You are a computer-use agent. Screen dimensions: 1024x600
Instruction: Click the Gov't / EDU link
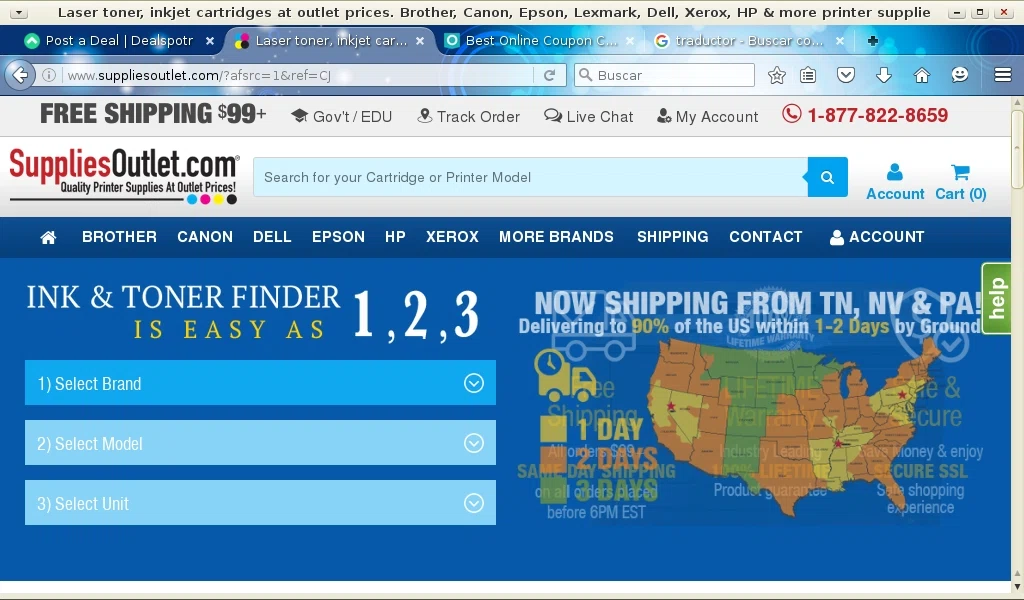point(342,116)
